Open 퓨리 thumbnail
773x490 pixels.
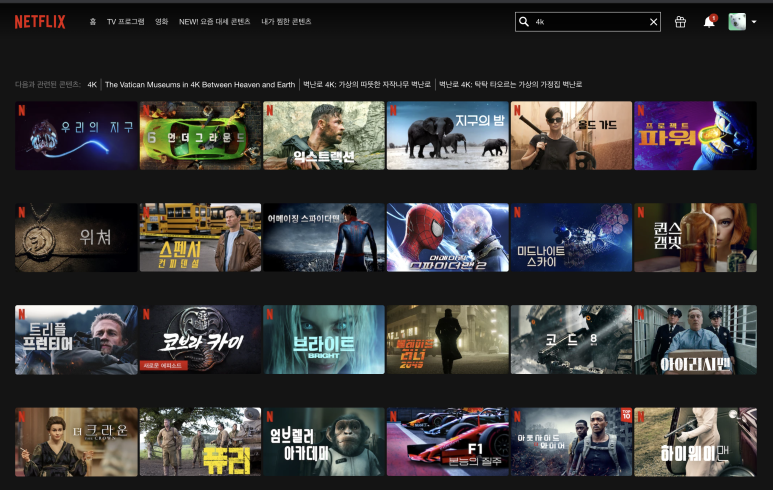point(200,442)
